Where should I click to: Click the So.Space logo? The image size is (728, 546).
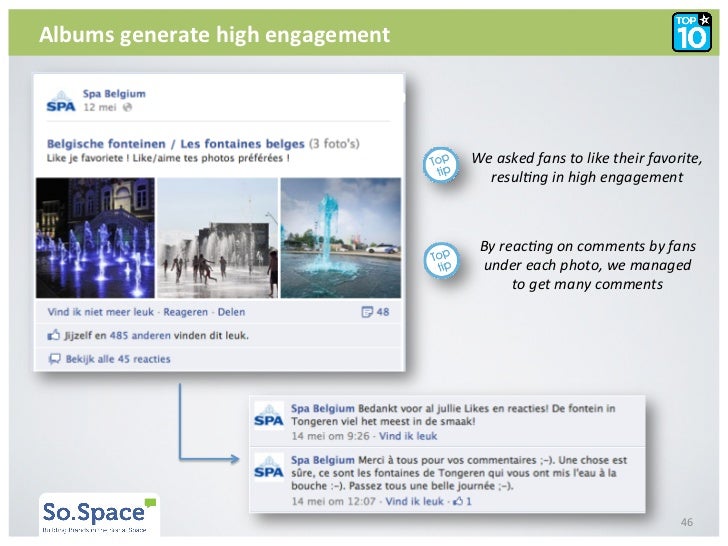[100, 515]
